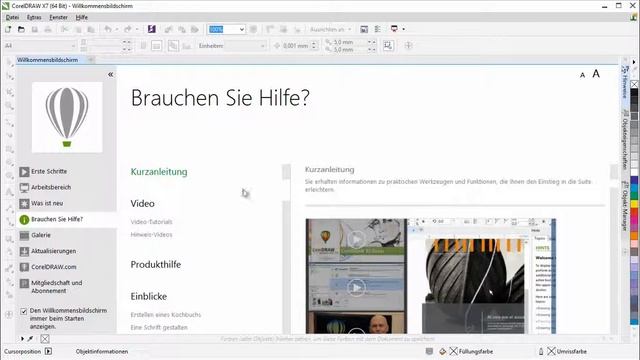Select the Willkommensbildschirm tab
The width and height of the screenshot is (640, 360).
47,60
